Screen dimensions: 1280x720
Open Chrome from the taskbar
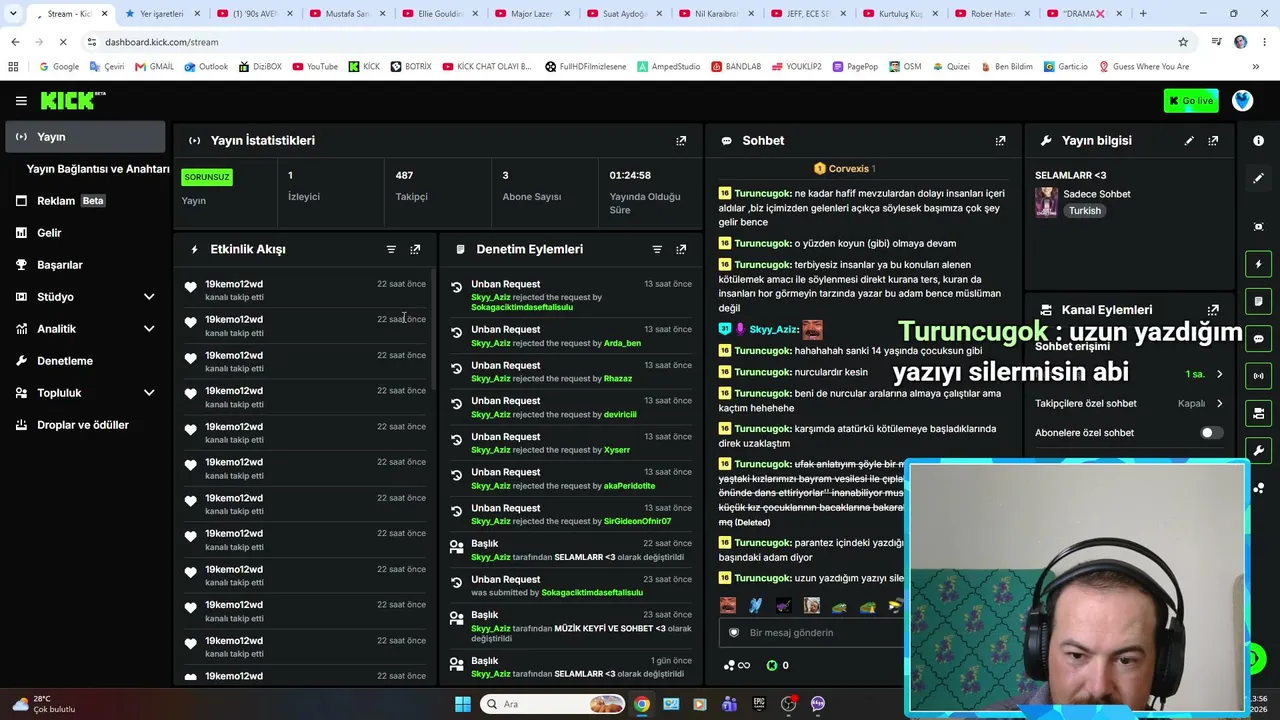click(642, 704)
